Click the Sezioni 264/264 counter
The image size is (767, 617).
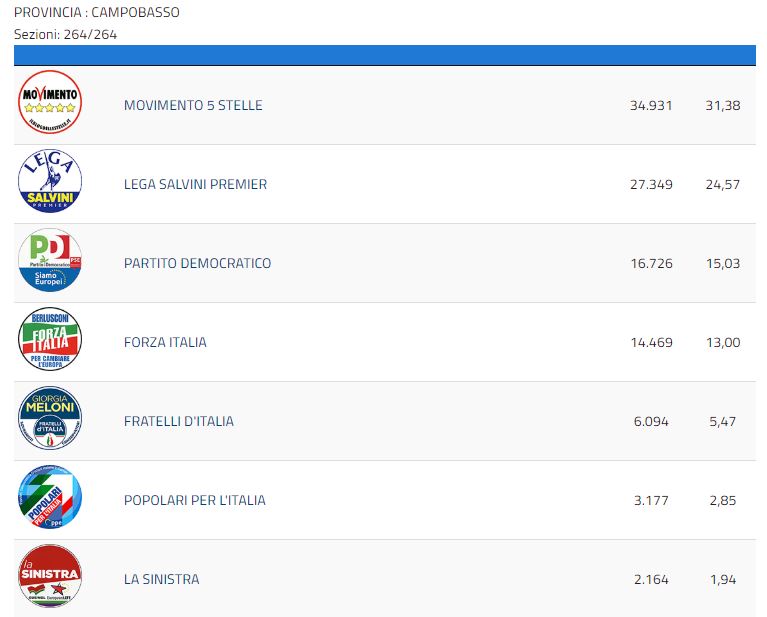66,35
